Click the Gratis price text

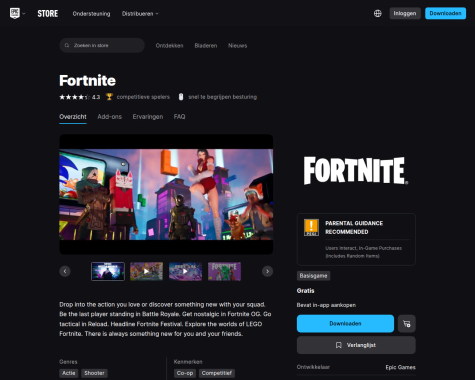[x=305, y=291]
